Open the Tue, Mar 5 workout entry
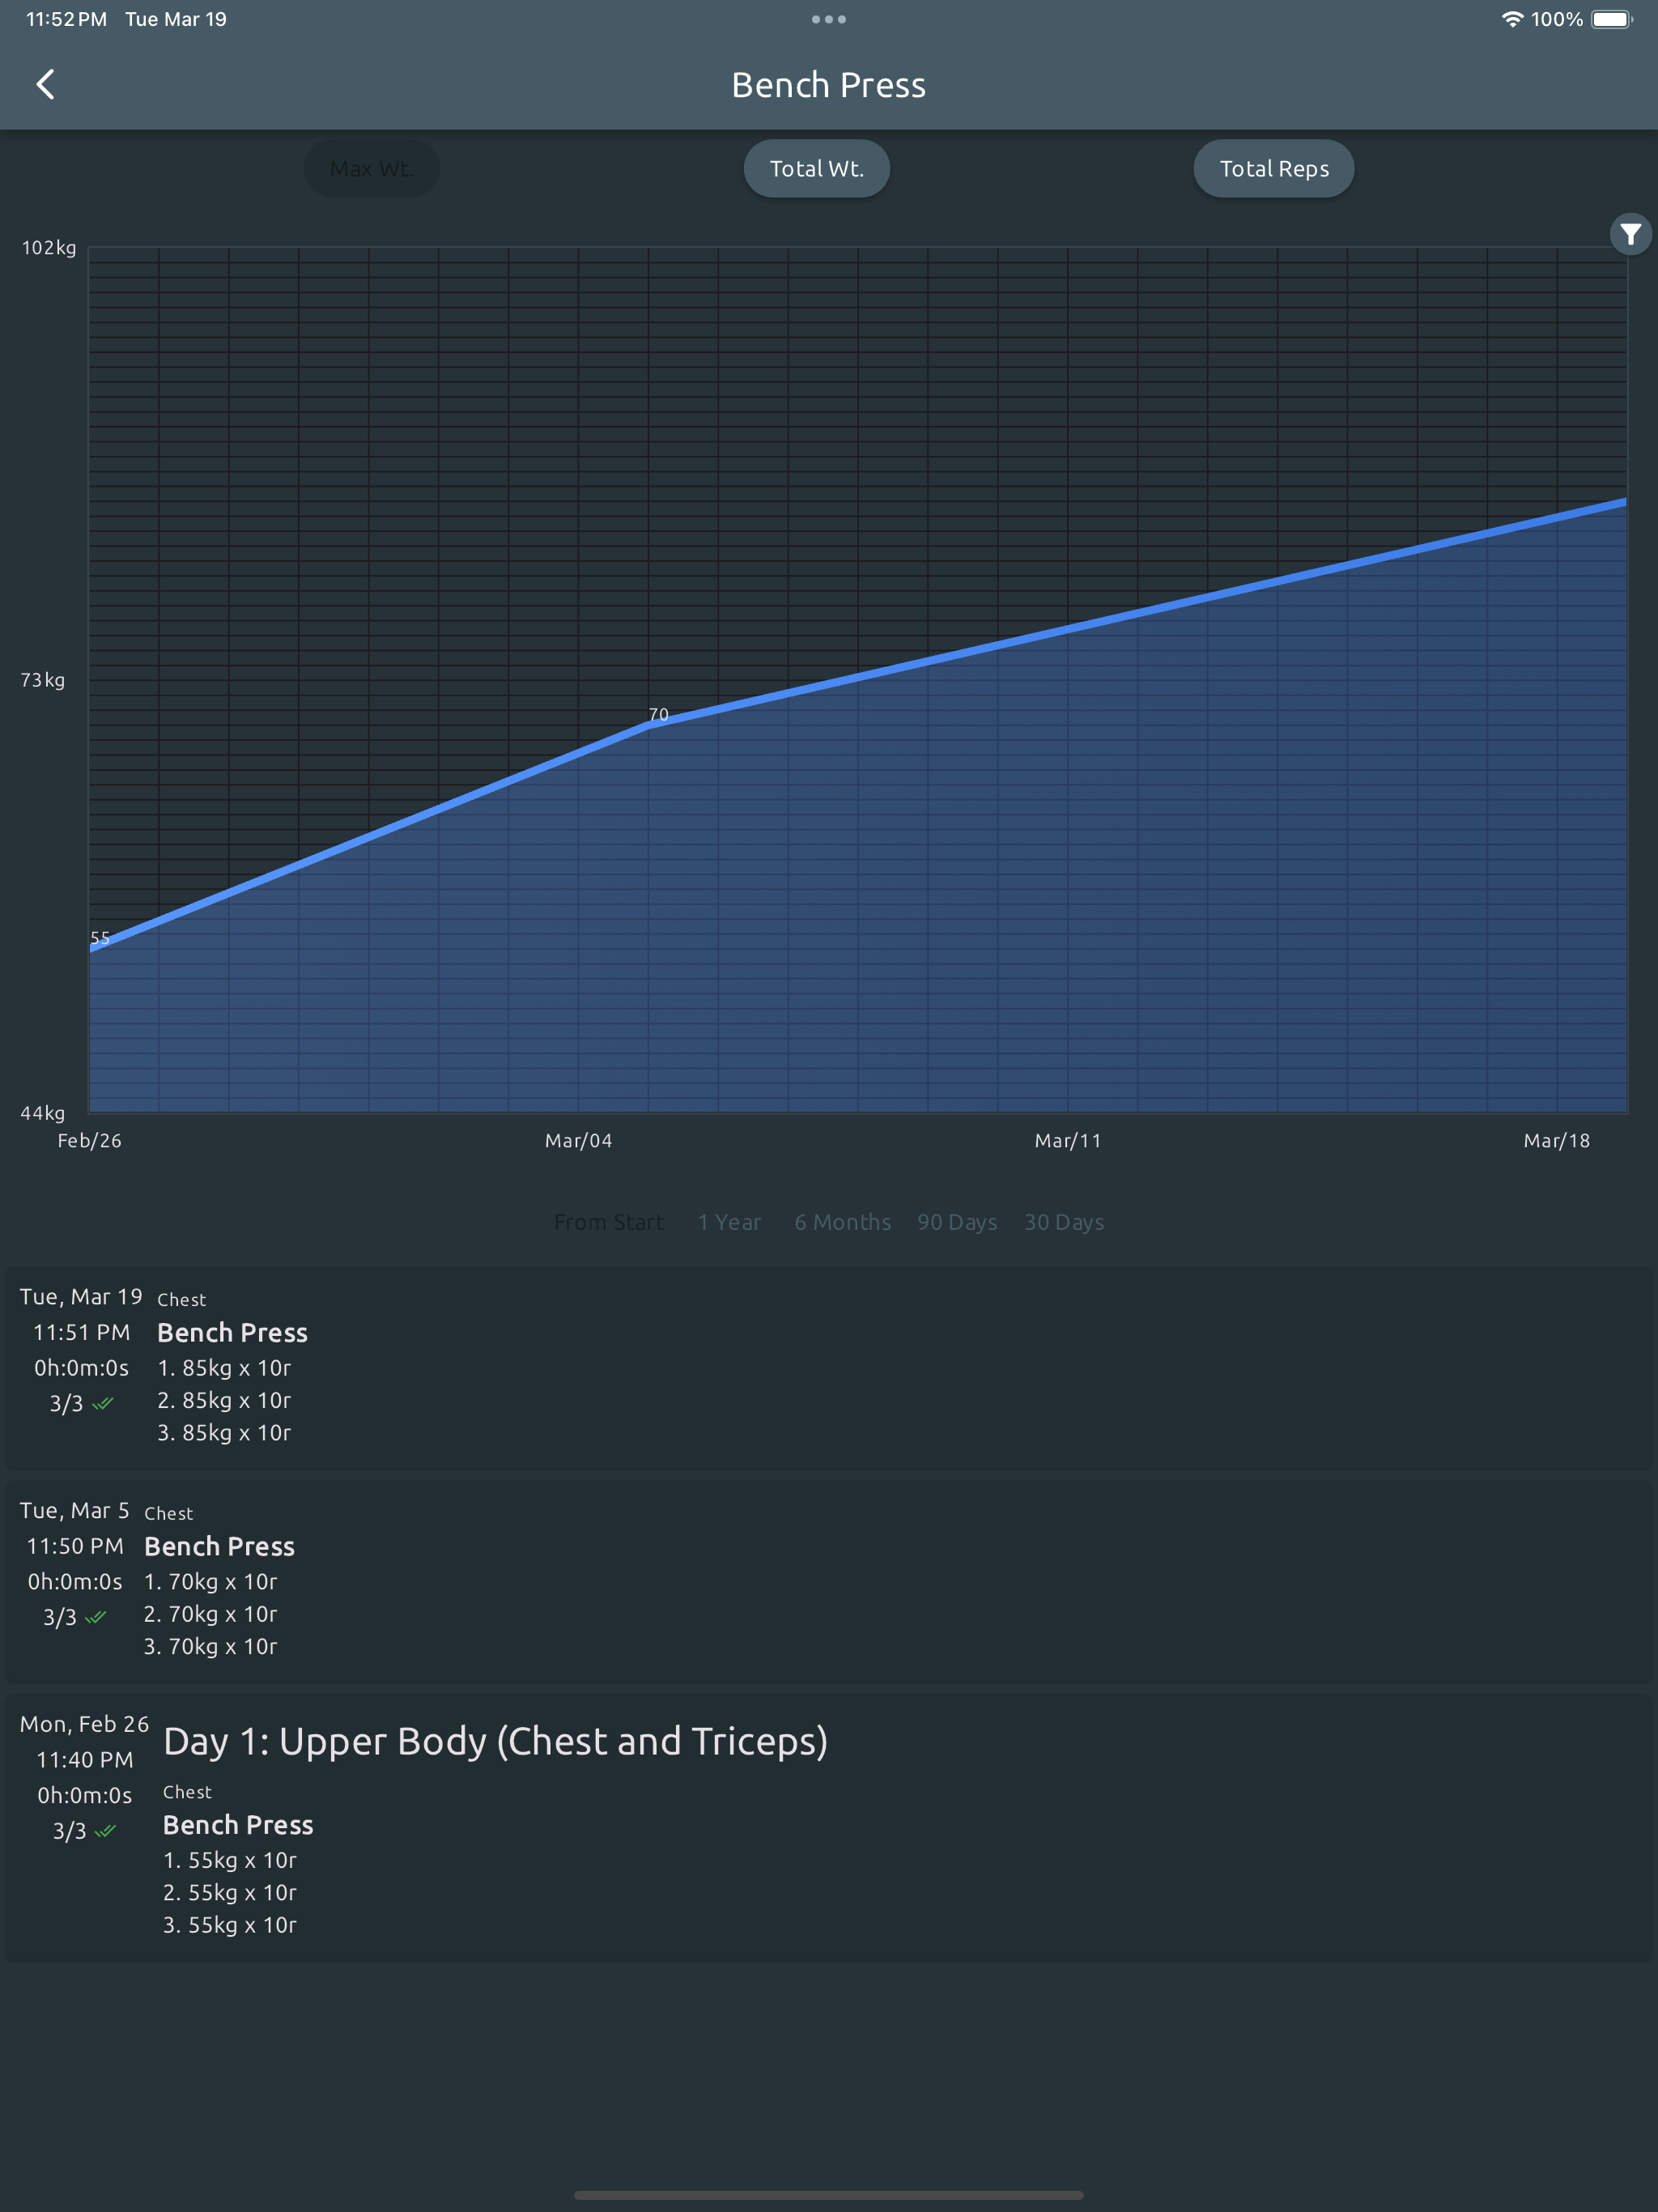This screenshot has width=1658, height=2212. tap(829, 1582)
